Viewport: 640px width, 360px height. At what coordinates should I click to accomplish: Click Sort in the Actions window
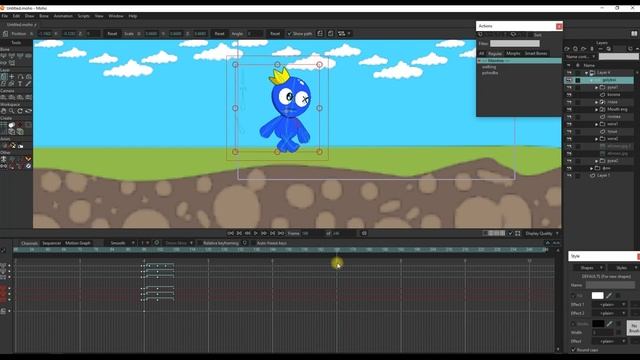click(537, 35)
